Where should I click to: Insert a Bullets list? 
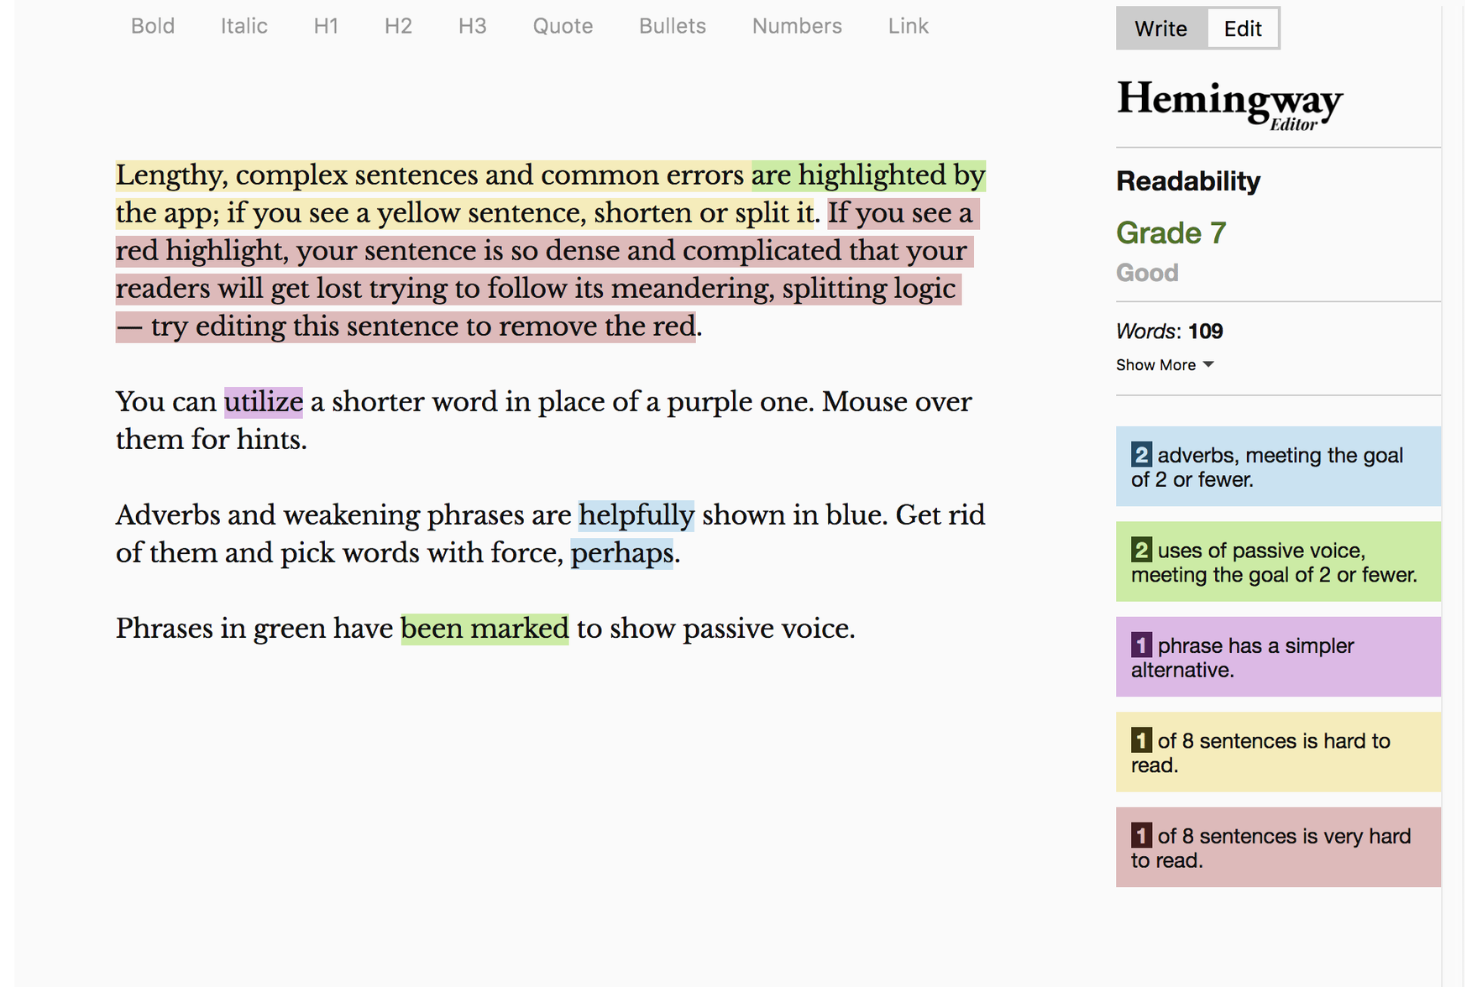coord(672,26)
